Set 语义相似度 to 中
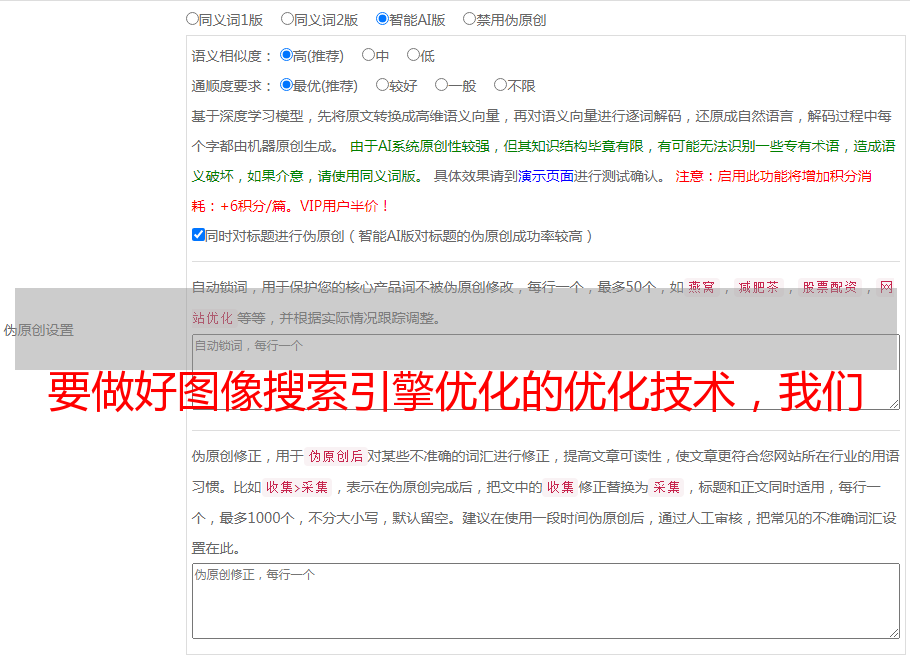 coord(368,55)
